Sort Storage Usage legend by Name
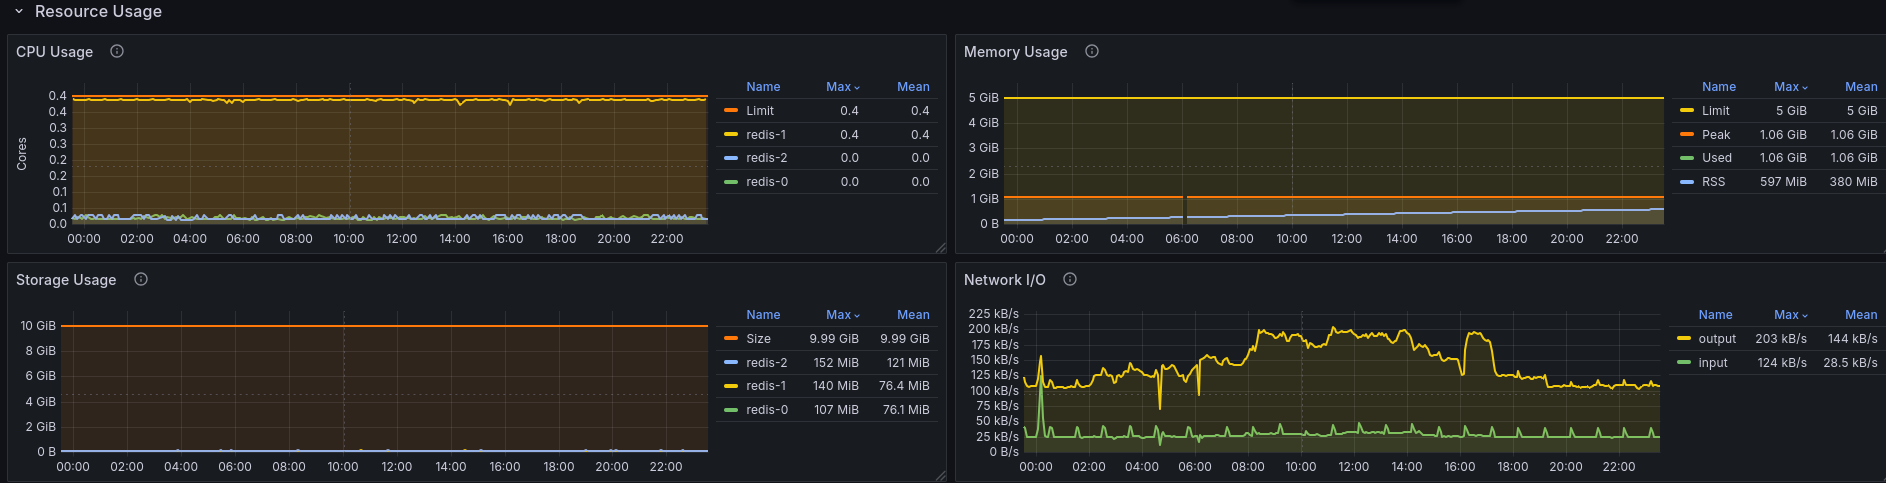 pos(763,315)
